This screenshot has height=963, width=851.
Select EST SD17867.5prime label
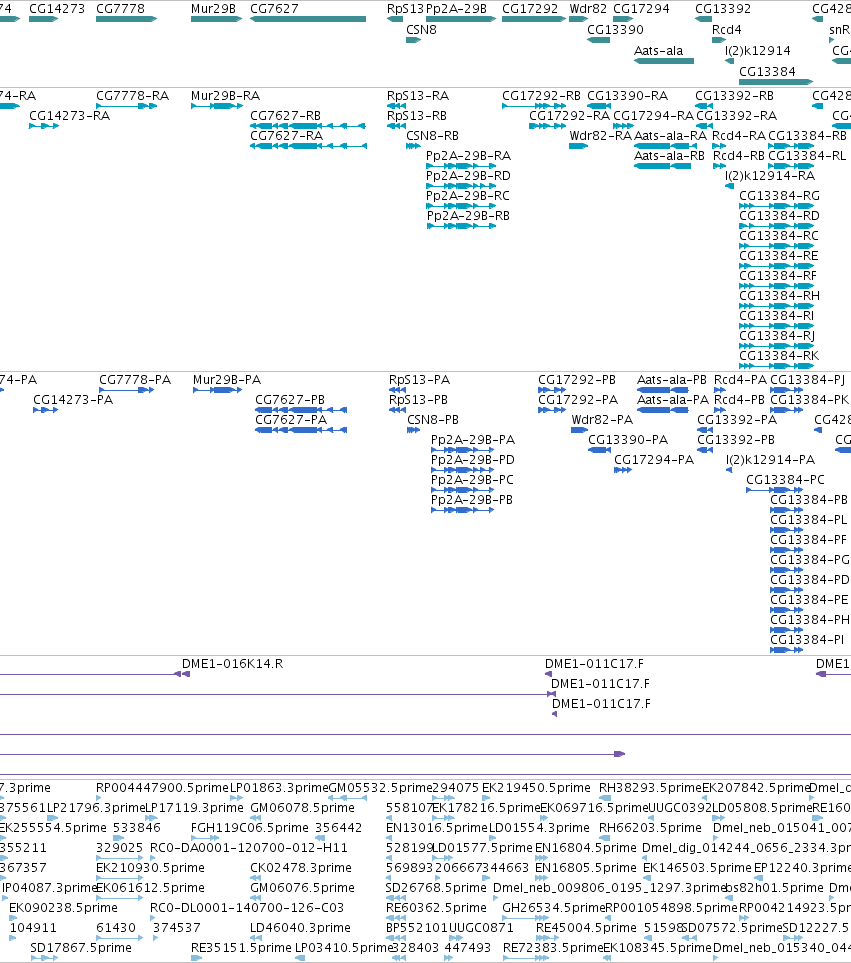pyautogui.click(x=80, y=948)
